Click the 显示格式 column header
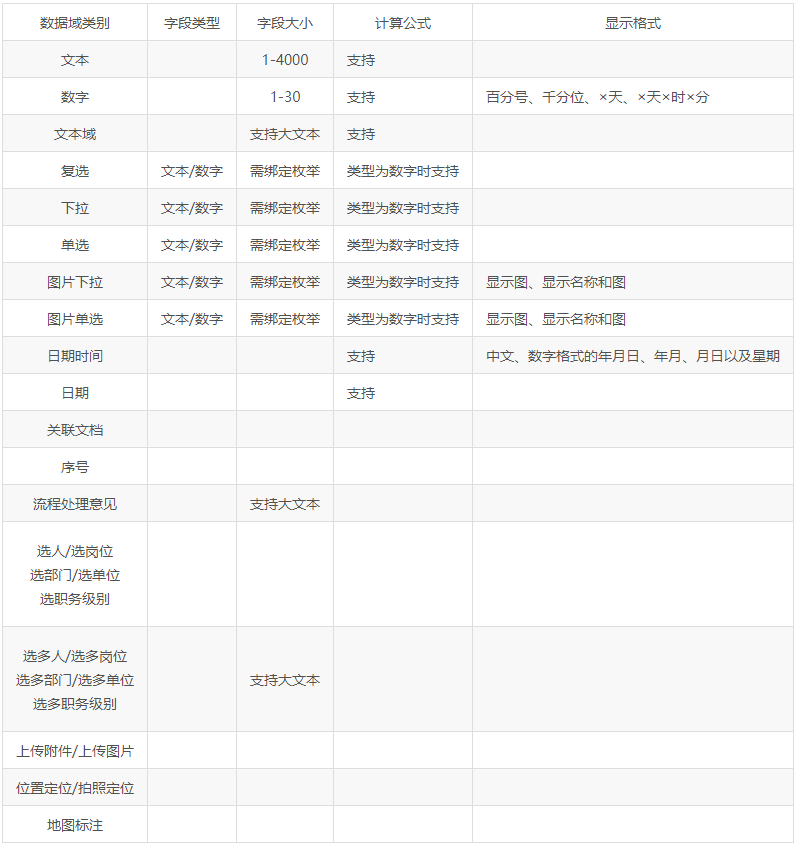This screenshot has height=844, width=797. (x=633, y=23)
